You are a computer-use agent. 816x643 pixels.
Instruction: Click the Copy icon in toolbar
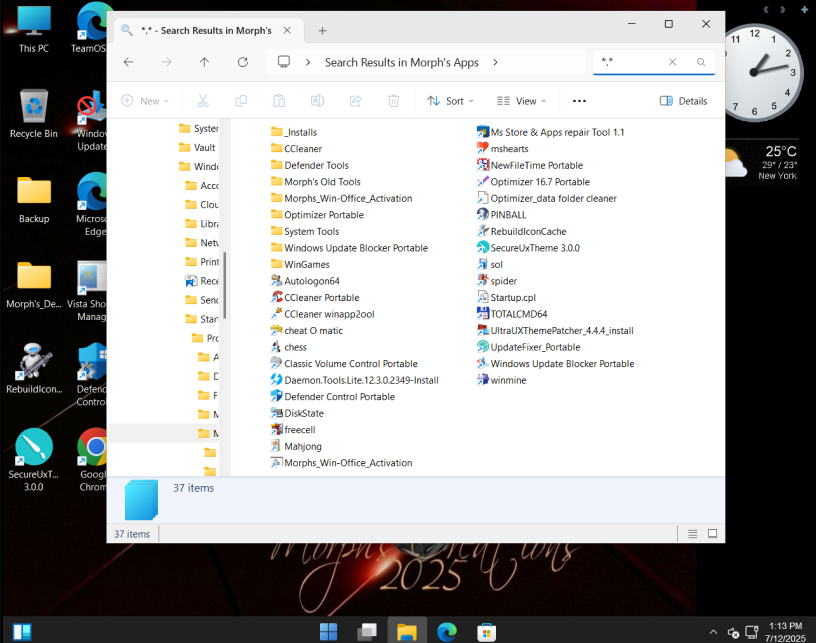click(x=241, y=101)
